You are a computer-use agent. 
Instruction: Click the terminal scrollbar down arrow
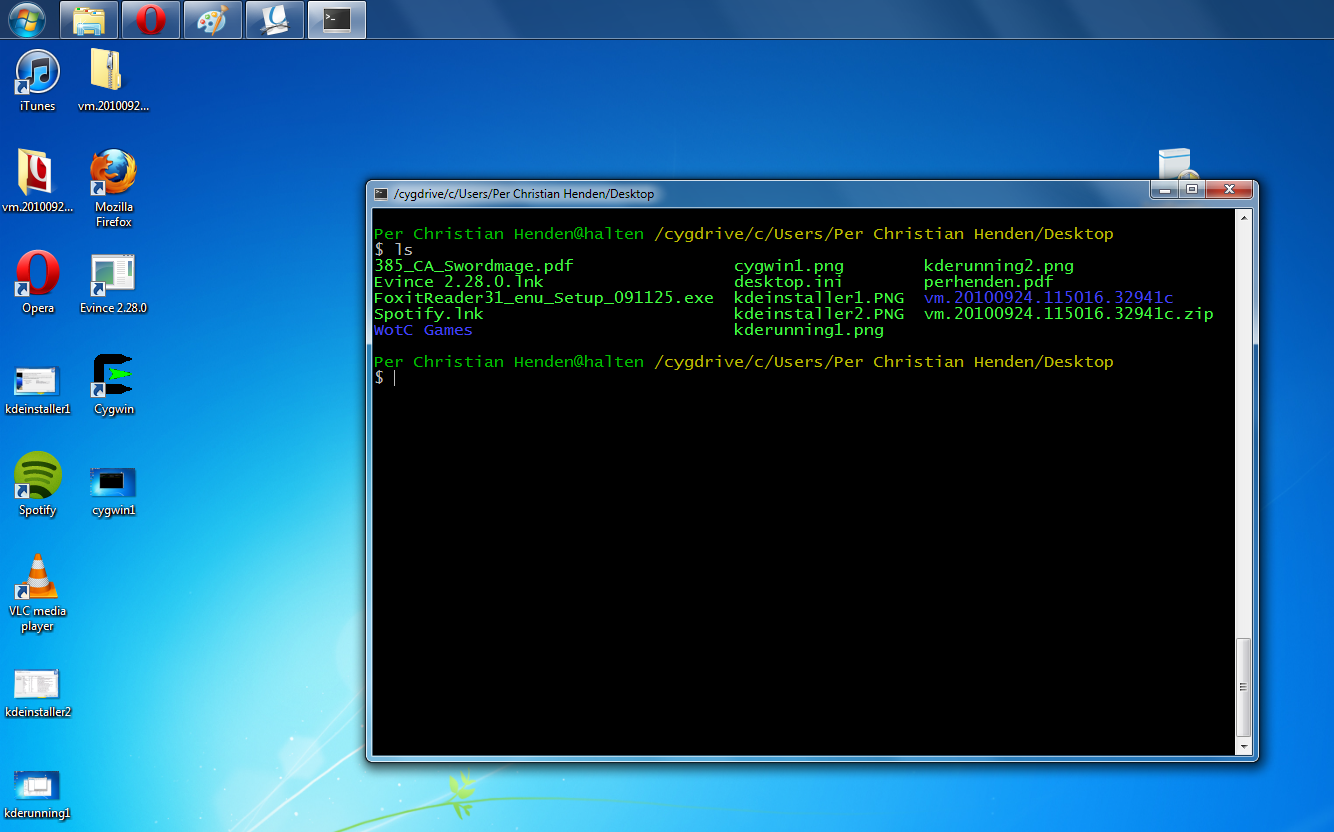(1245, 747)
